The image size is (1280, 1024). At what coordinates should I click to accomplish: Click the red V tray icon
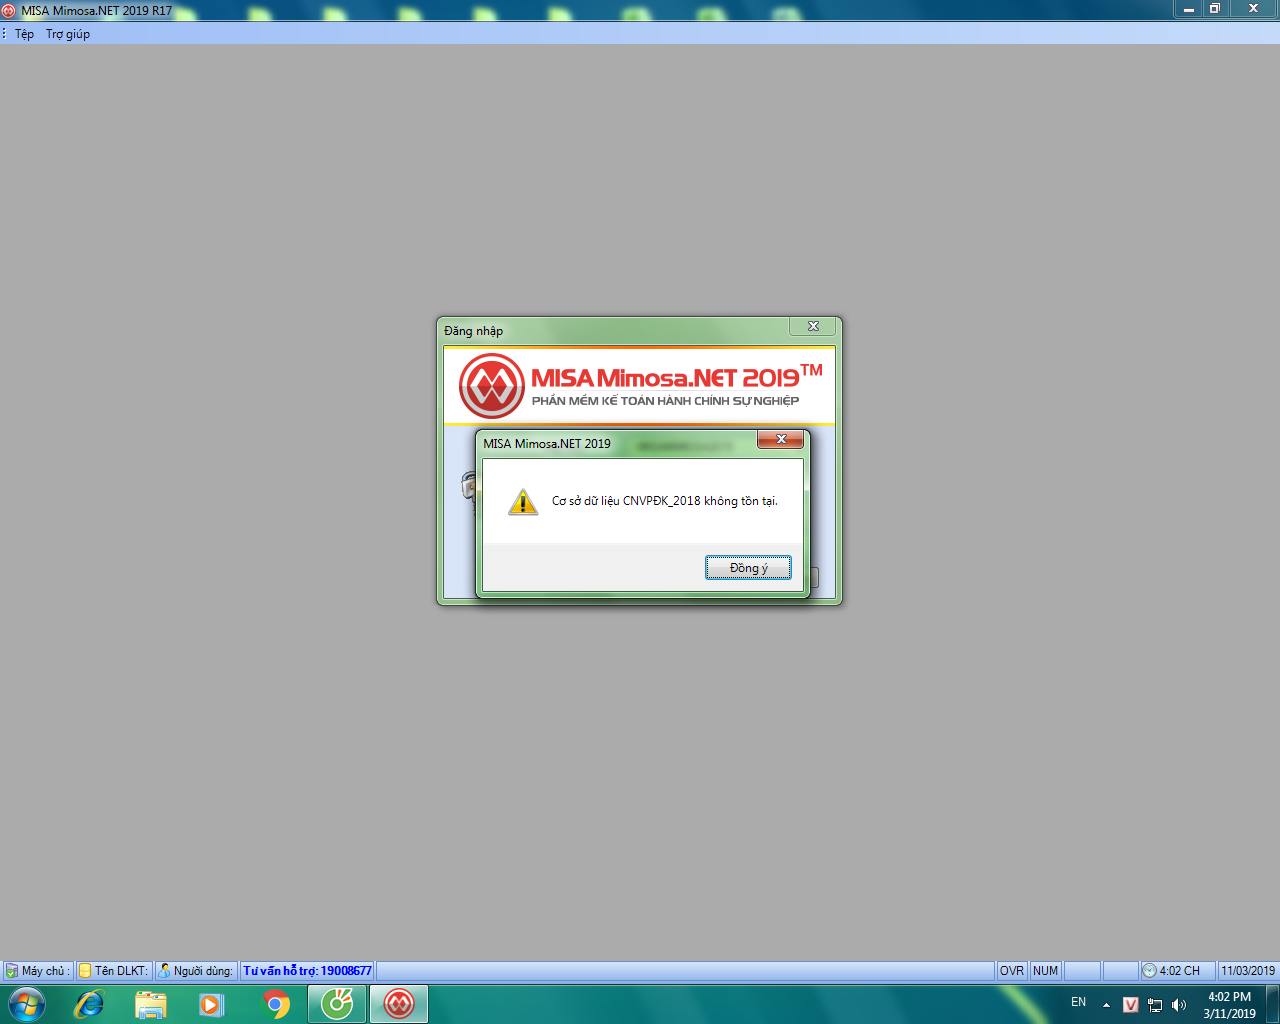tap(1131, 1005)
